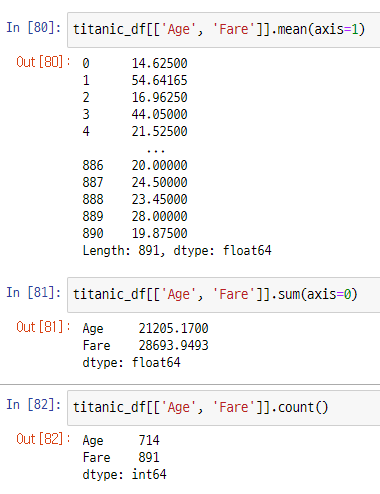Image resolution: width=380 pixels, height=494 pixels.
Task: Click the row index 890
Action: pyautogui.click(x=93, y=233)
